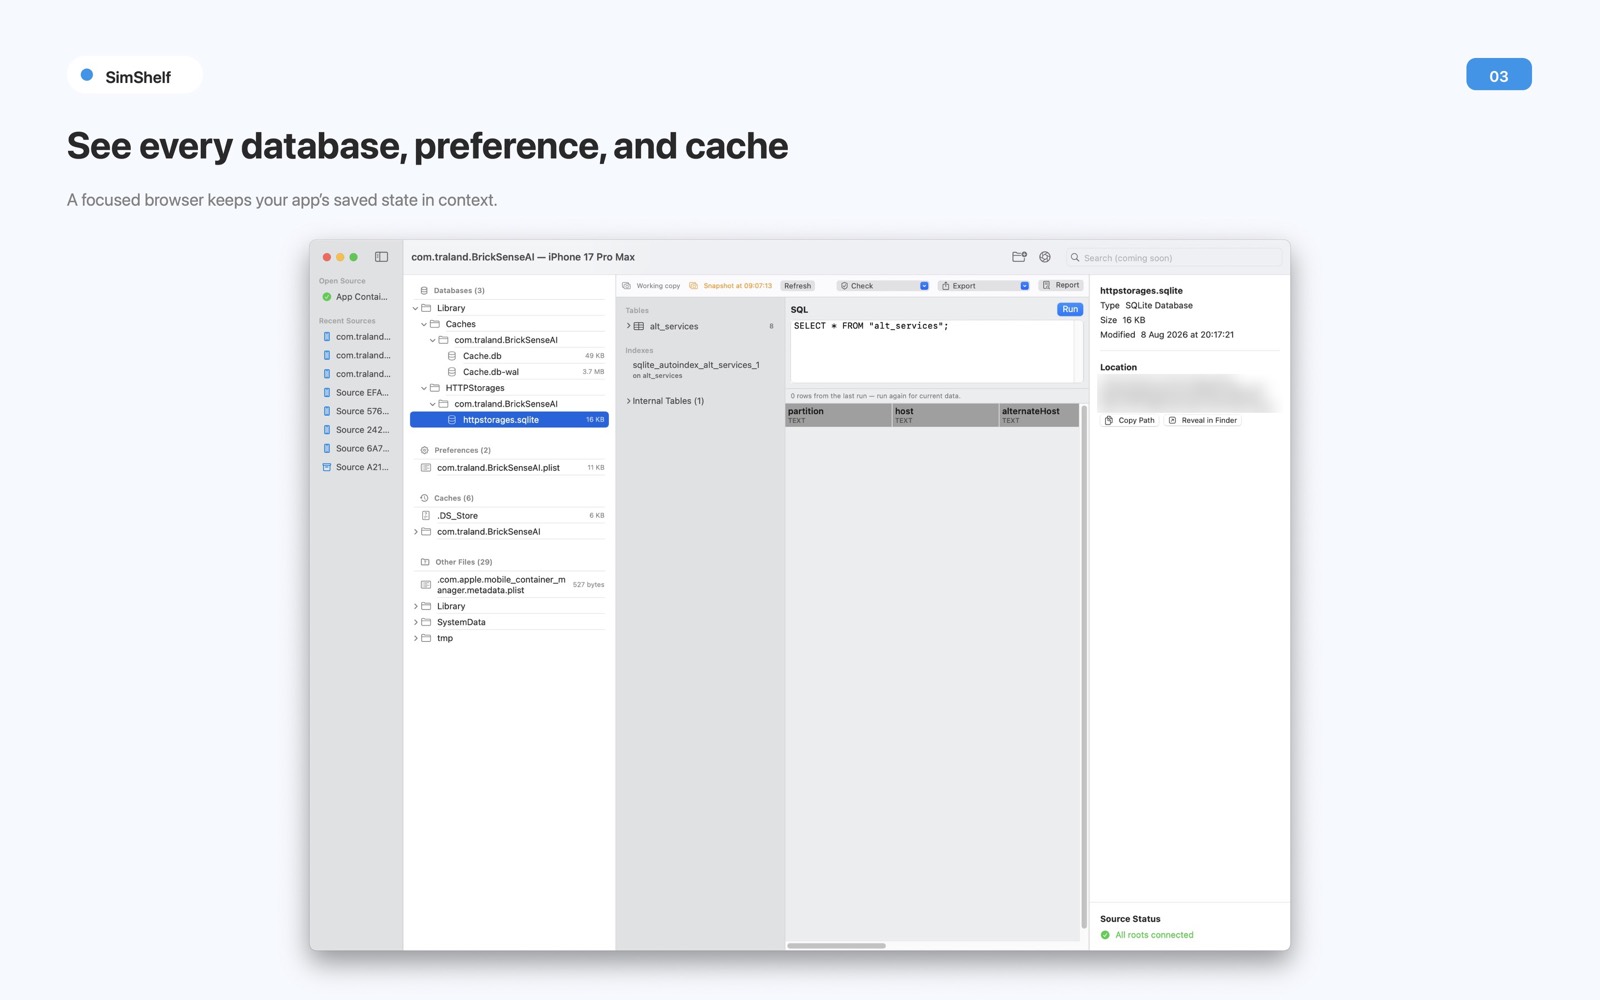This screenshot has height=1000, width=1600.
Task: Click the Preferences (2) section gear icon
Action: [424, 450]
